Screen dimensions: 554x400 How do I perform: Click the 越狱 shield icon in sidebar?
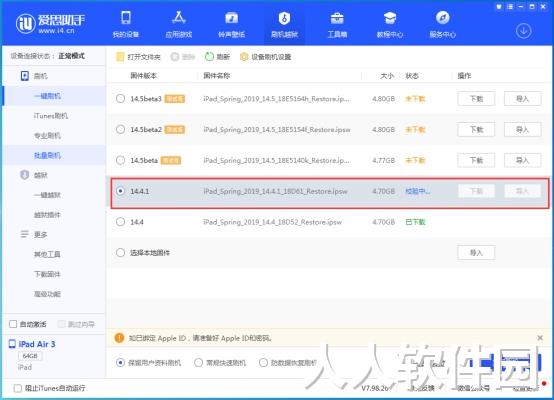point(24,175)
